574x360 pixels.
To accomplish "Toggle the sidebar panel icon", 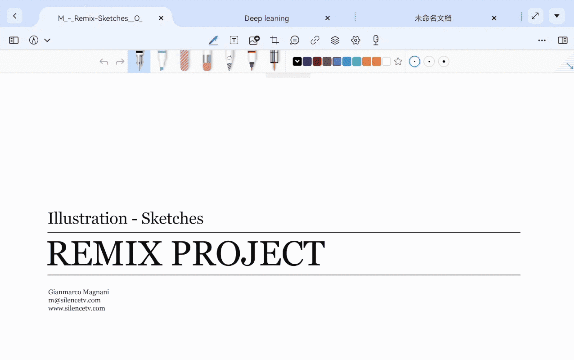I will (14, 40).
